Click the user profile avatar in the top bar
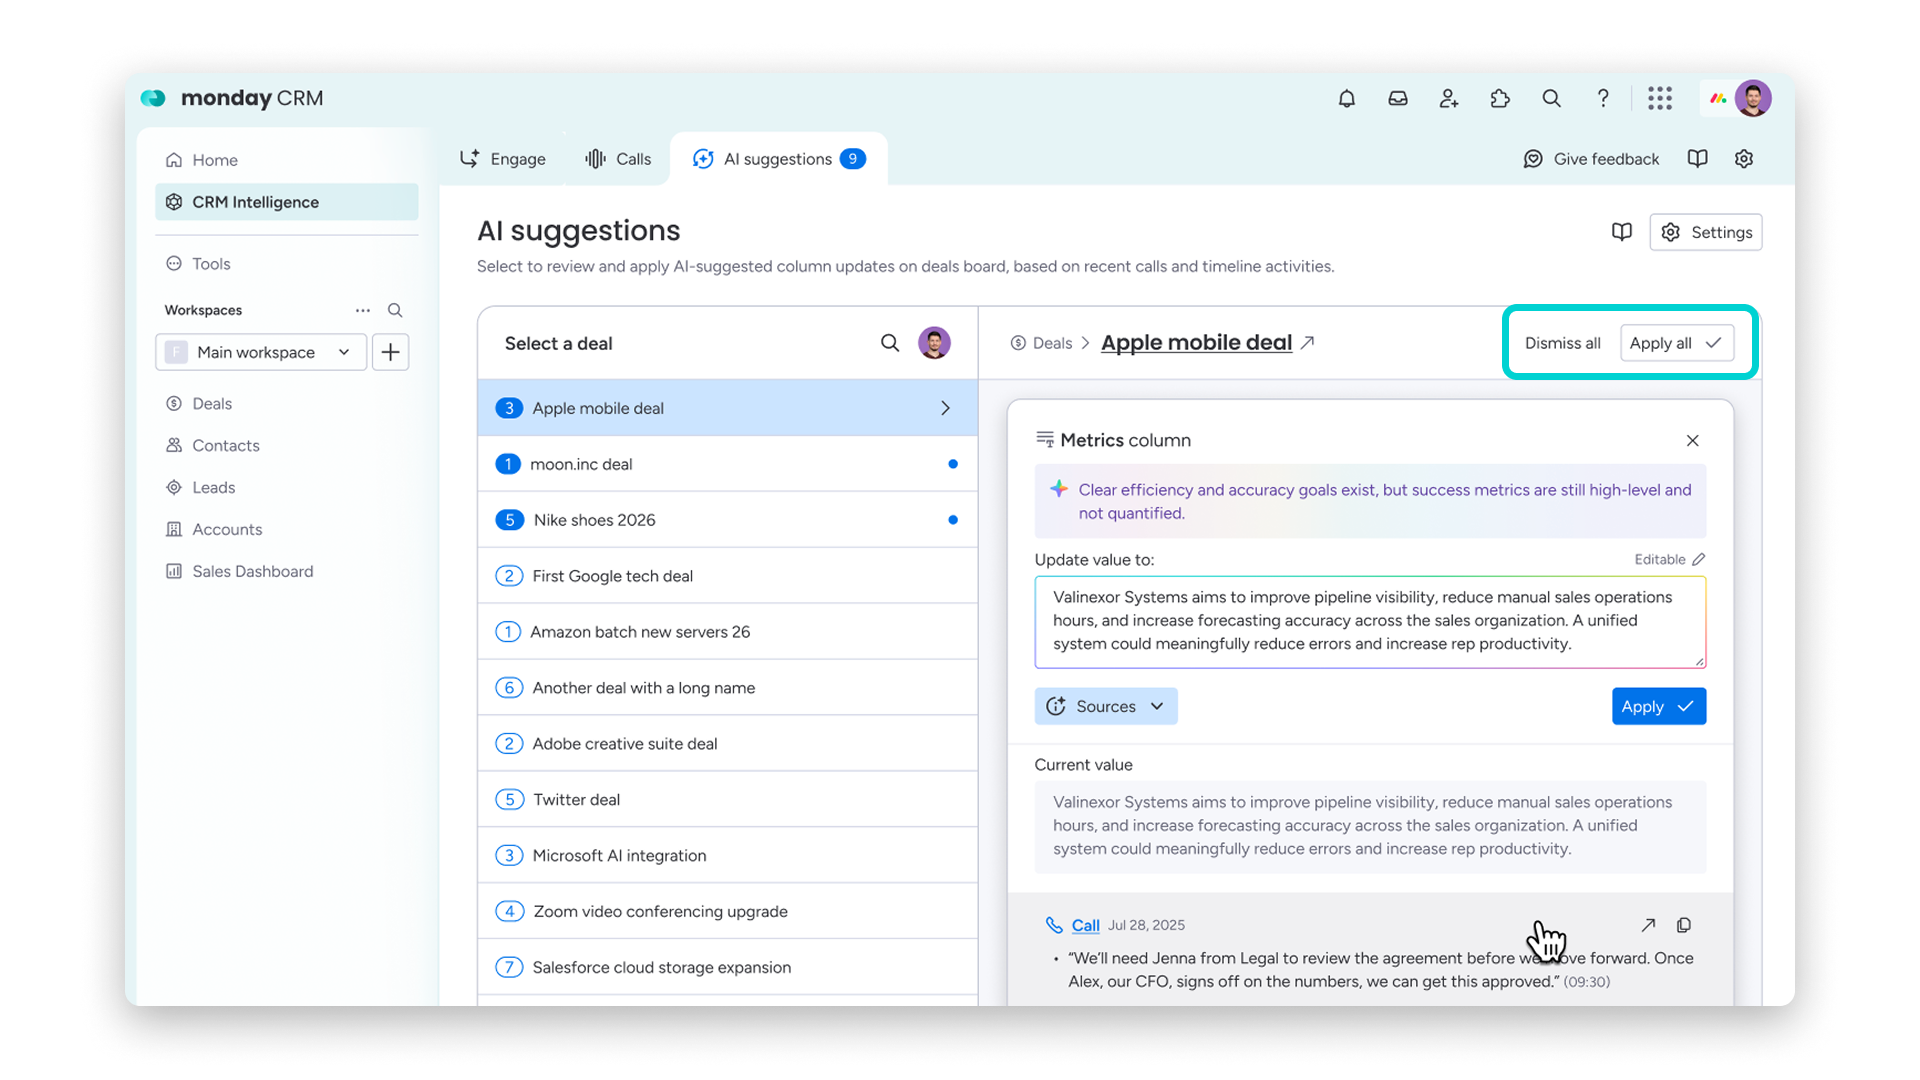The image size is (1920, 1080). click(x=1753, y=98)
